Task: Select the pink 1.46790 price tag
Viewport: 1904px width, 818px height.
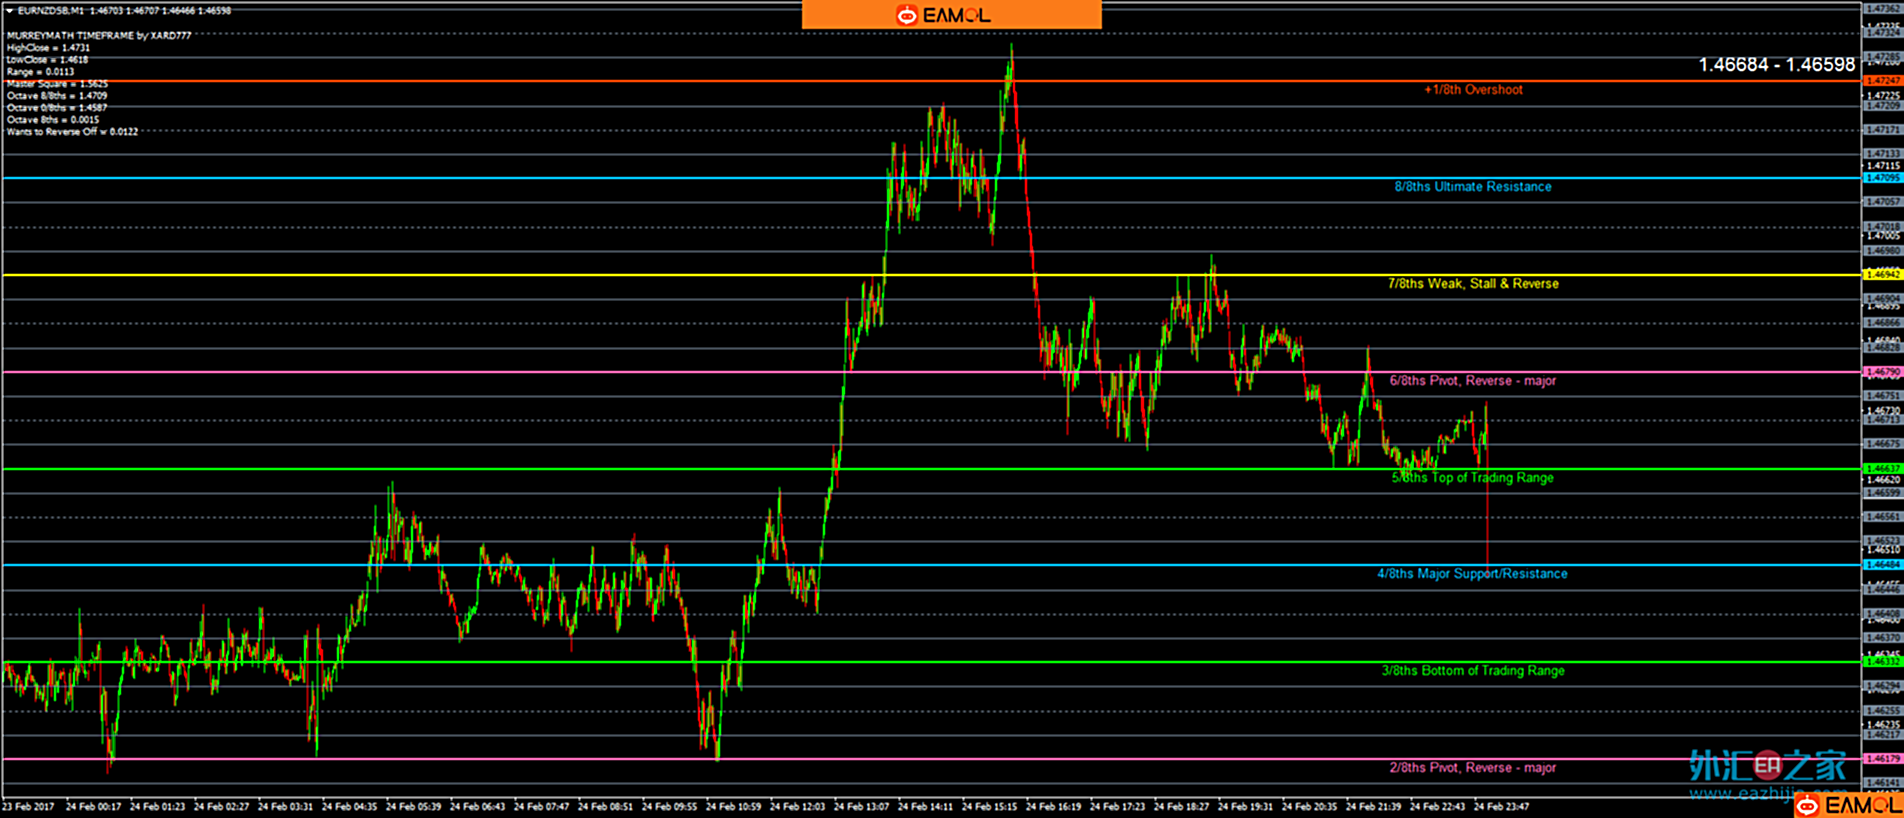Action: [1883, 372]
